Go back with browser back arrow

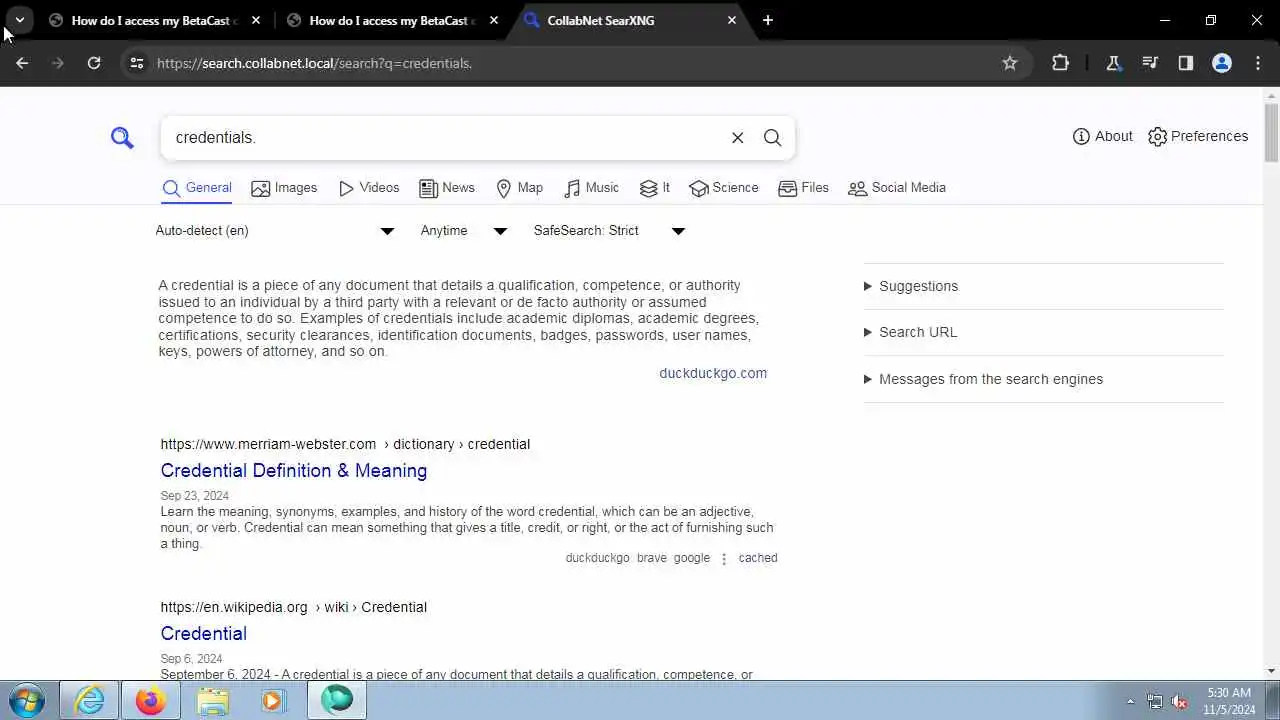click(22, 63)
